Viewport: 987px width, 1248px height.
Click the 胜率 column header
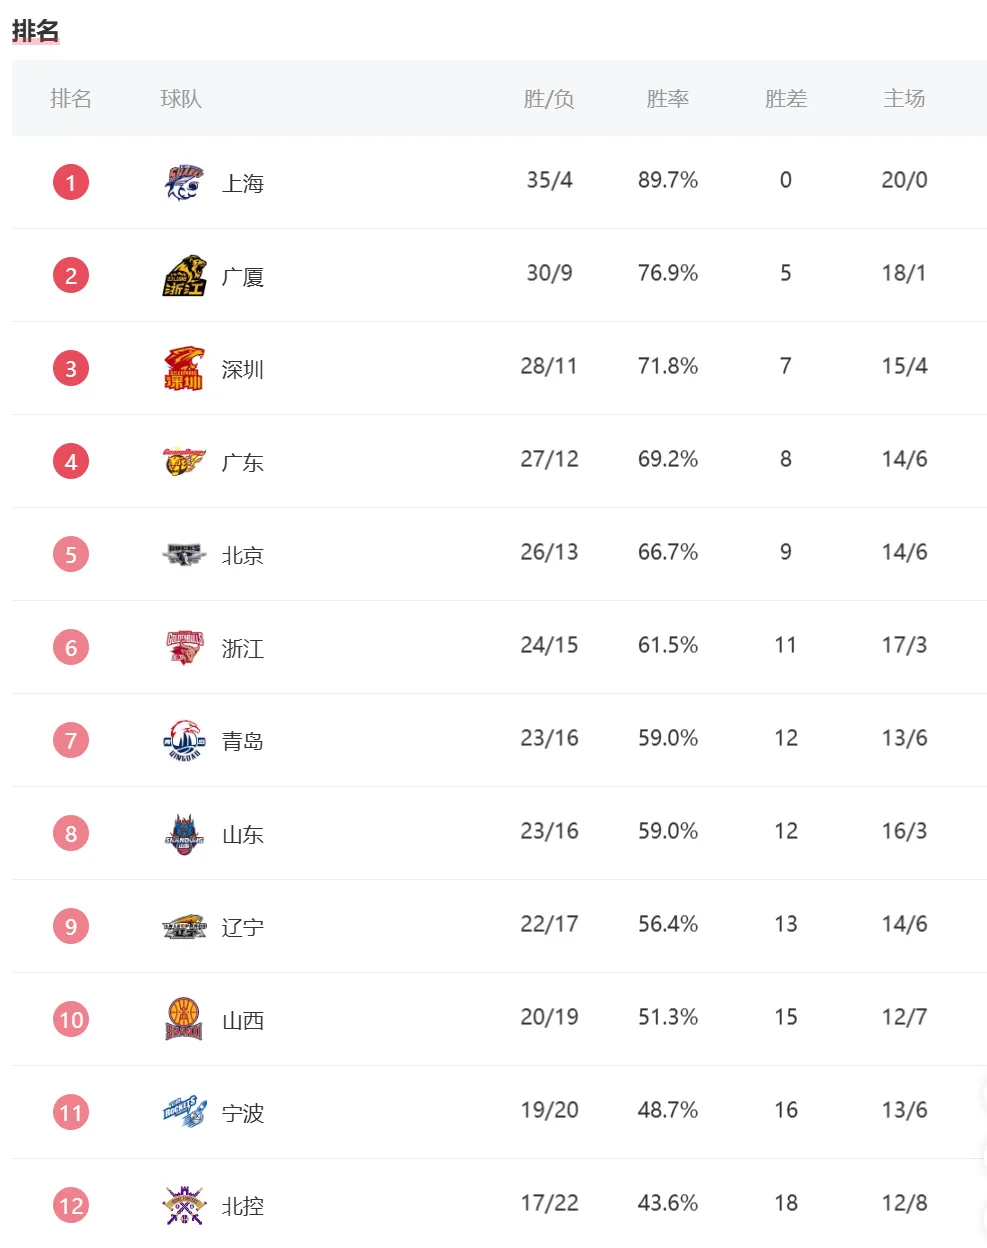coord(667,98)
